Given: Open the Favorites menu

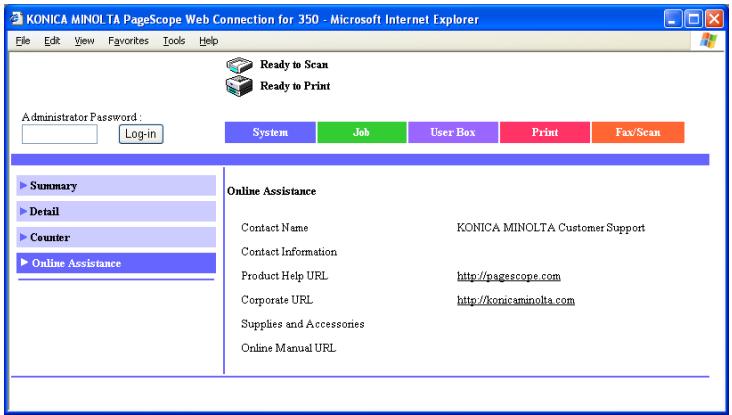Looking at the screenshot, I should tap(128, 41).
